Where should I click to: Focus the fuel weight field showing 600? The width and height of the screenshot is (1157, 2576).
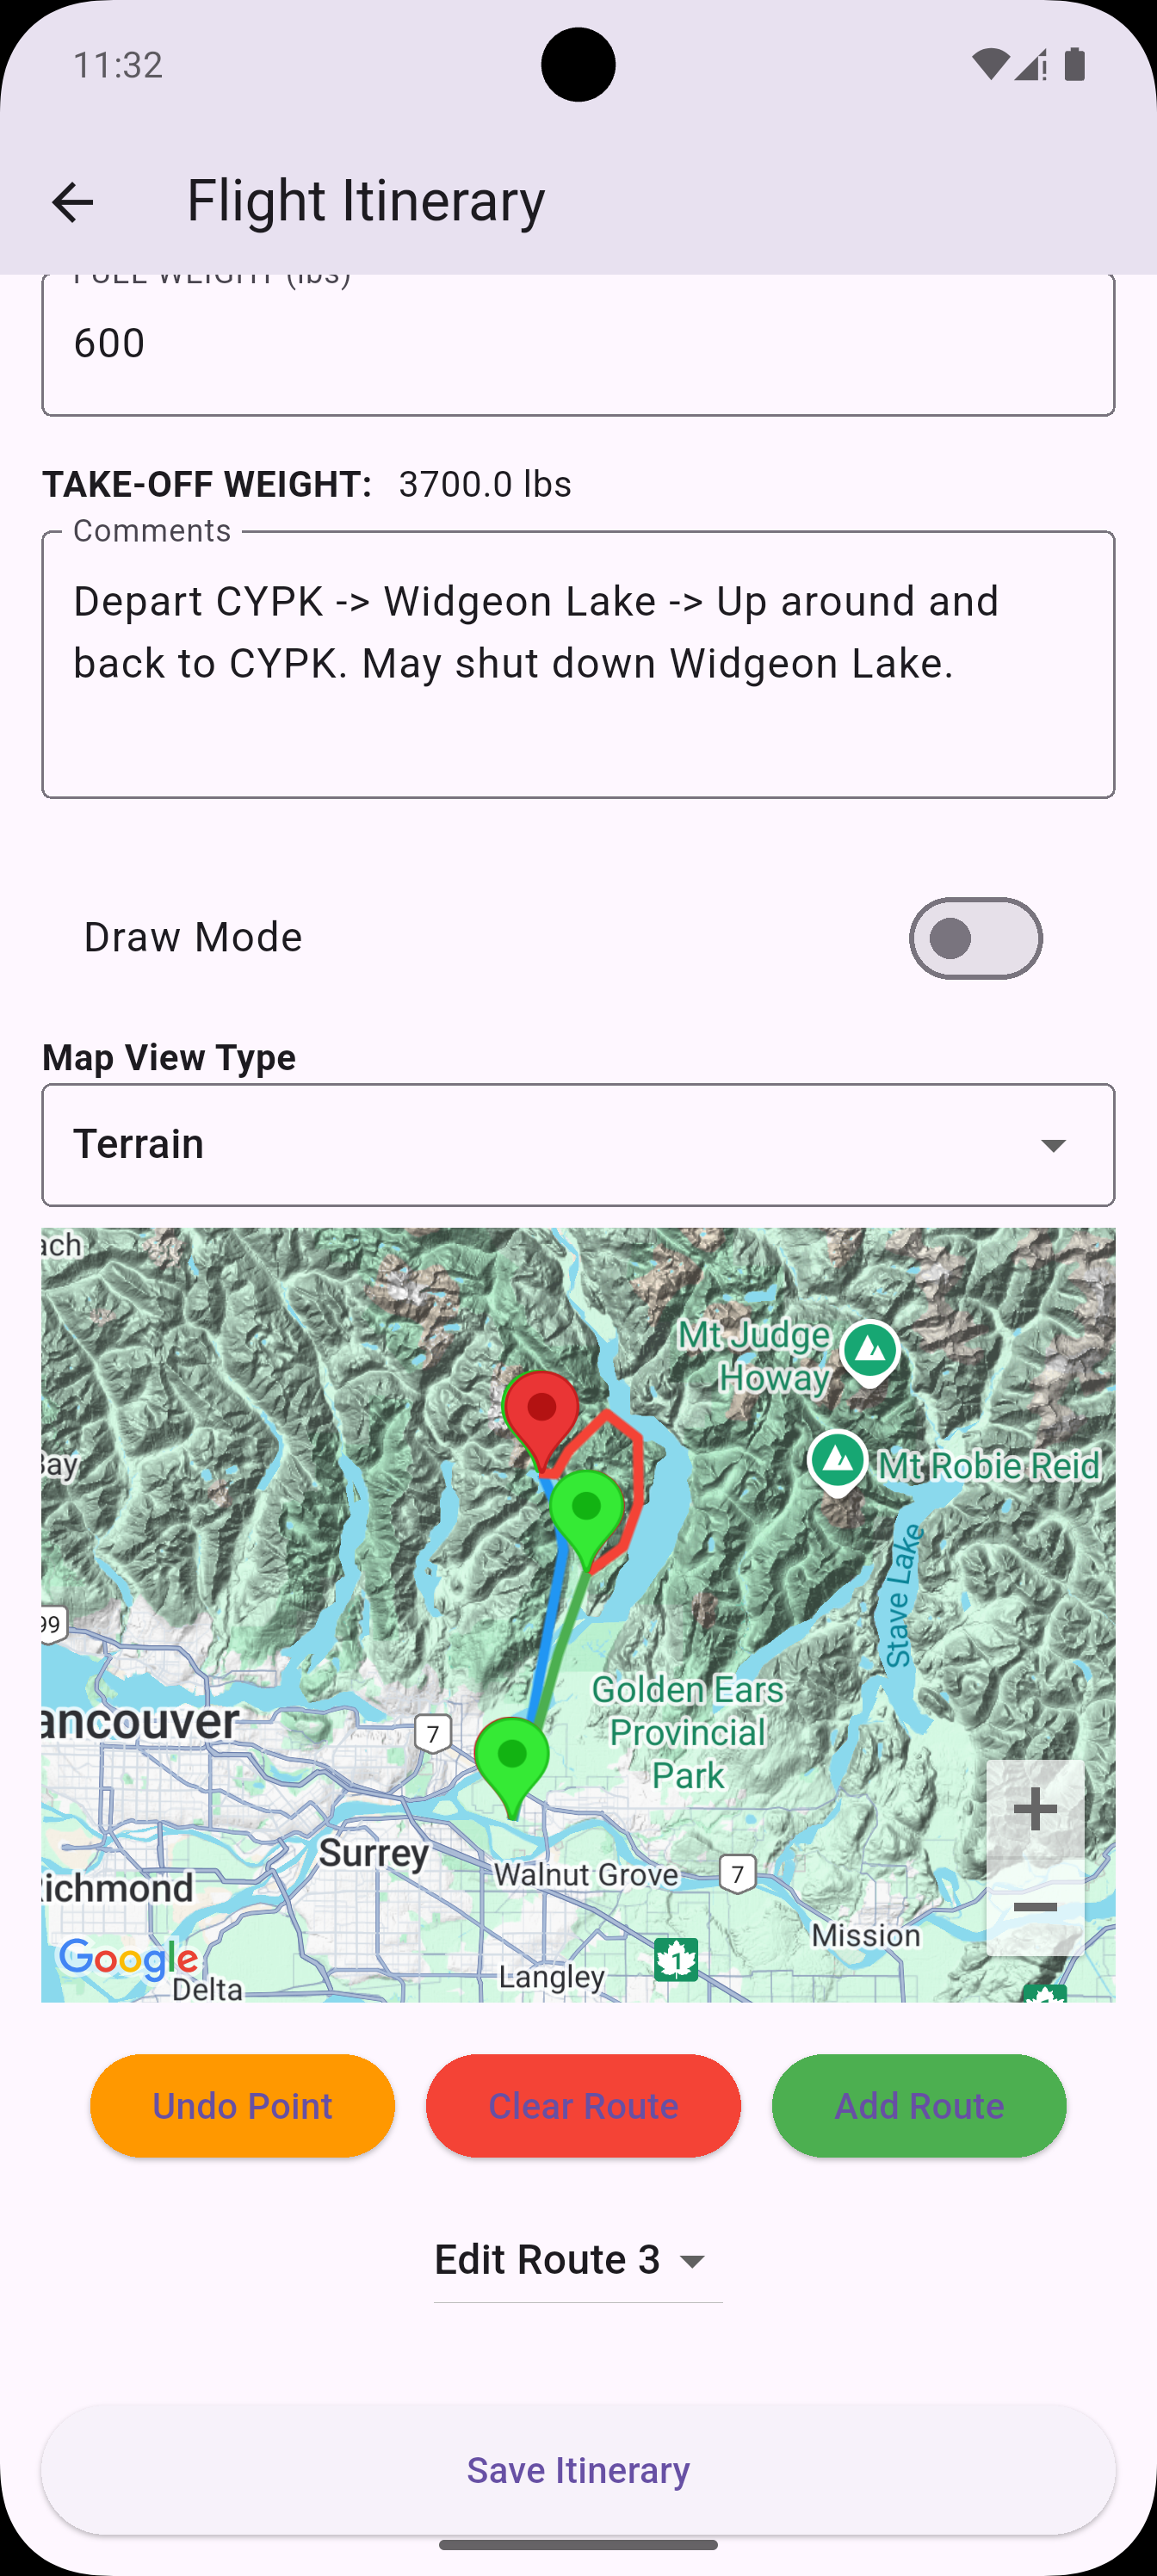[x=578, y=344]
